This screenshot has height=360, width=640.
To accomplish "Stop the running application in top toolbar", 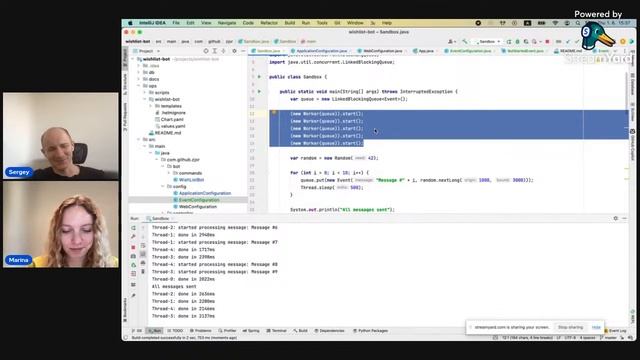I will tap(547, 42).
